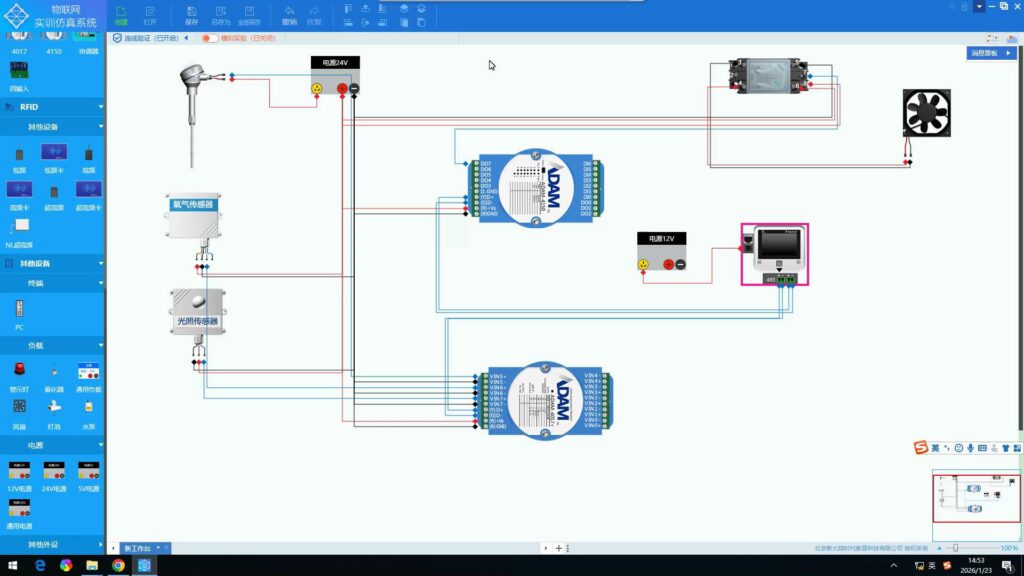The image size is (1024, 576).
Task: Choose the PC terminal component
Action: pyautogui.click(x=19, y=311)
